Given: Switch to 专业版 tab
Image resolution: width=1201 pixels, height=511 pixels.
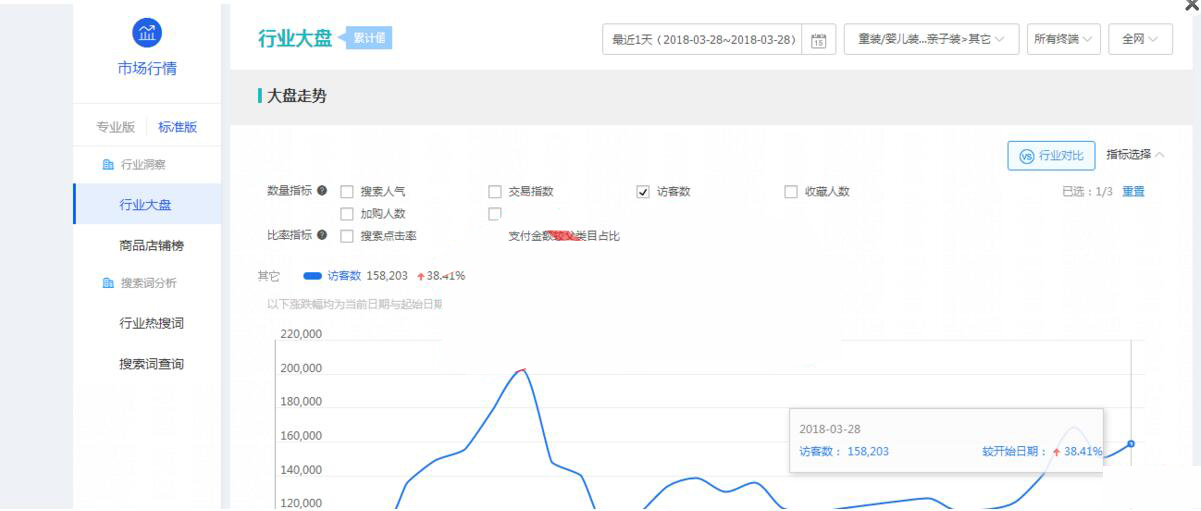Looking at the screenshot, I should click(x=116, y=127).
